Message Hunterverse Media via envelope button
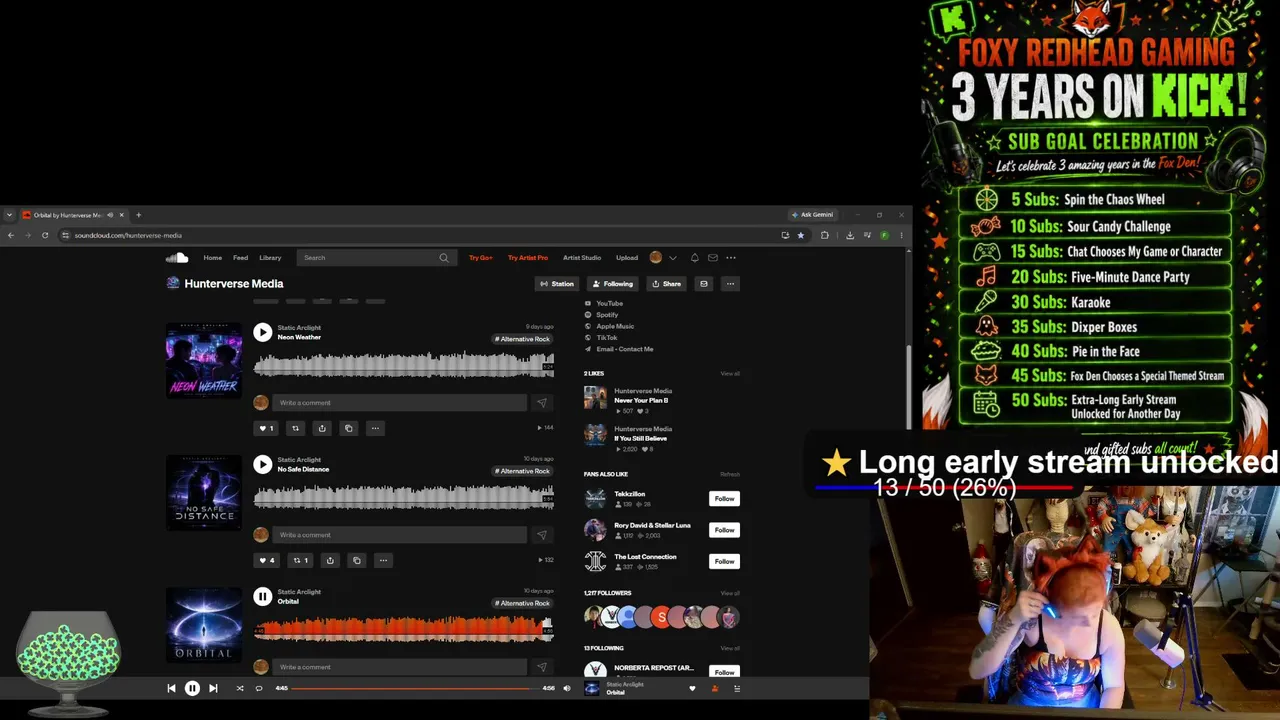 [x=704, y=284]
